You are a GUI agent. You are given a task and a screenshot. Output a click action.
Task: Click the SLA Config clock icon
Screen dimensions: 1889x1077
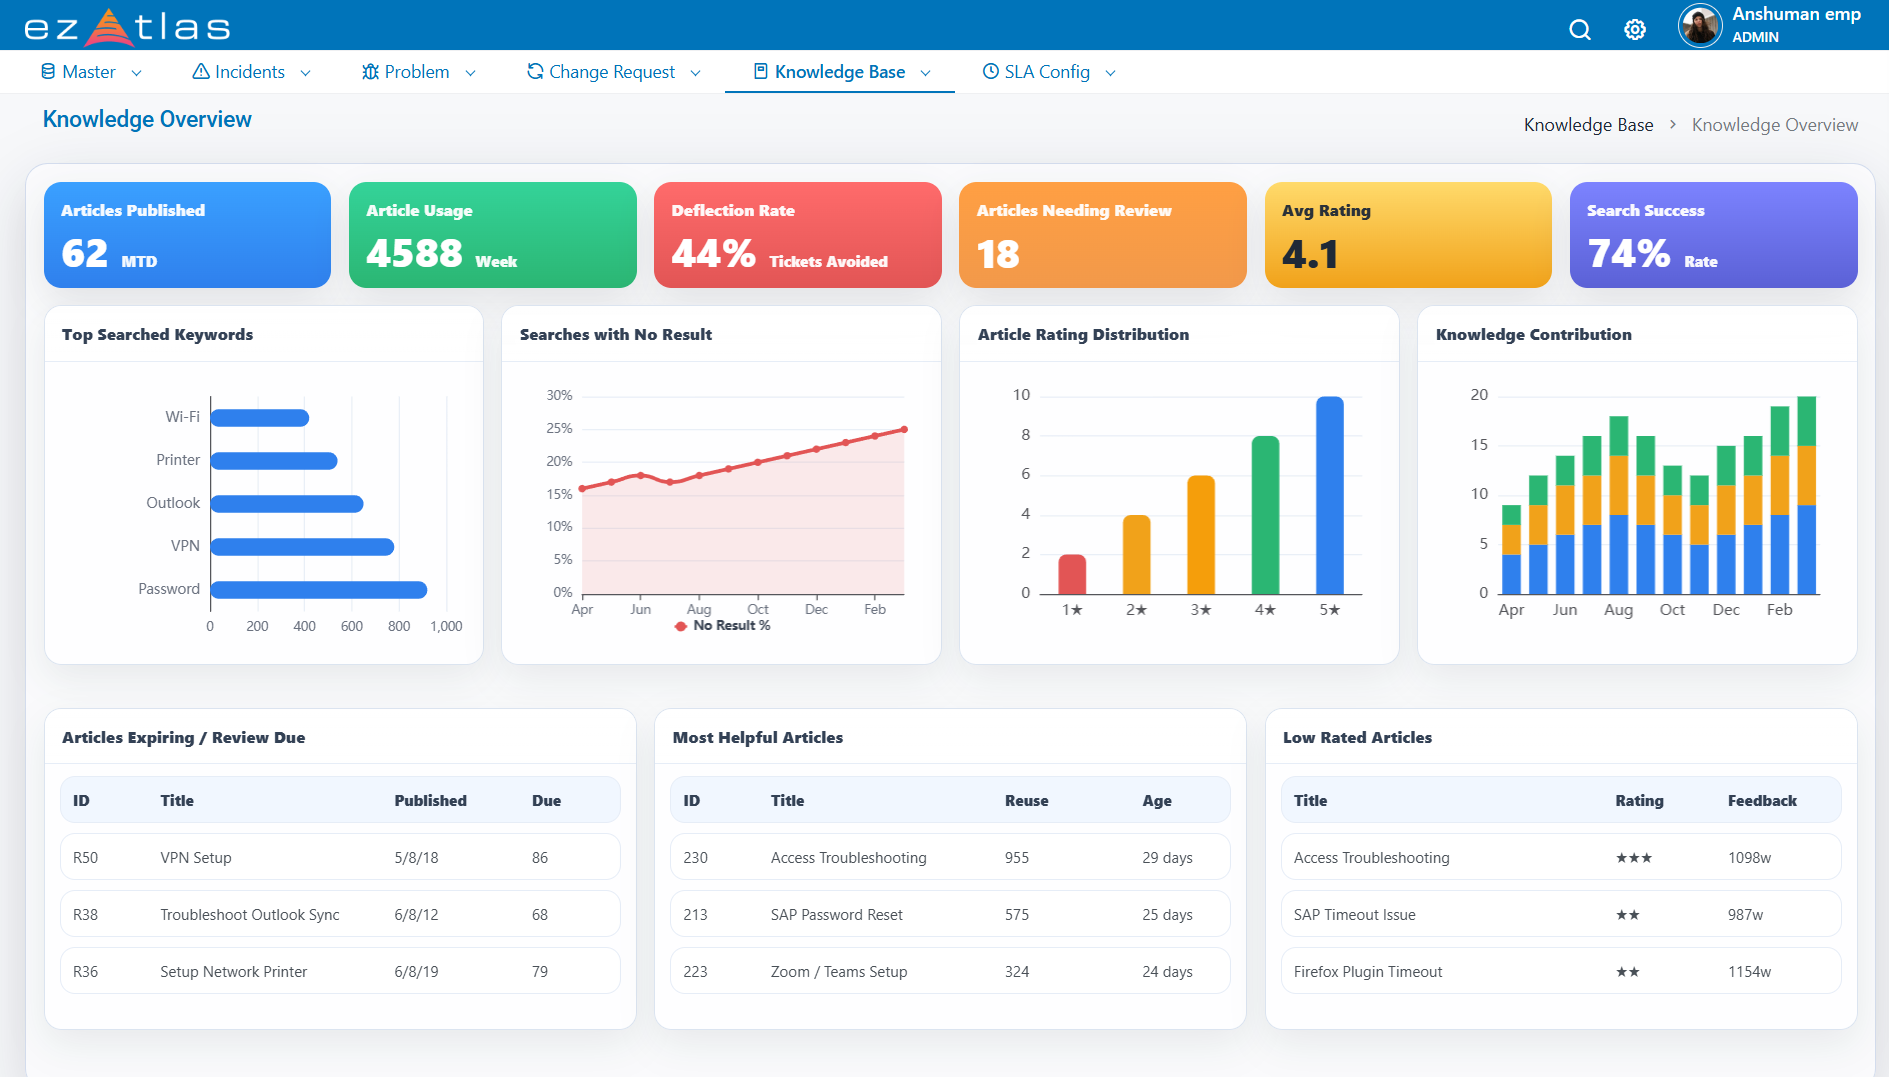coord(991,72)
